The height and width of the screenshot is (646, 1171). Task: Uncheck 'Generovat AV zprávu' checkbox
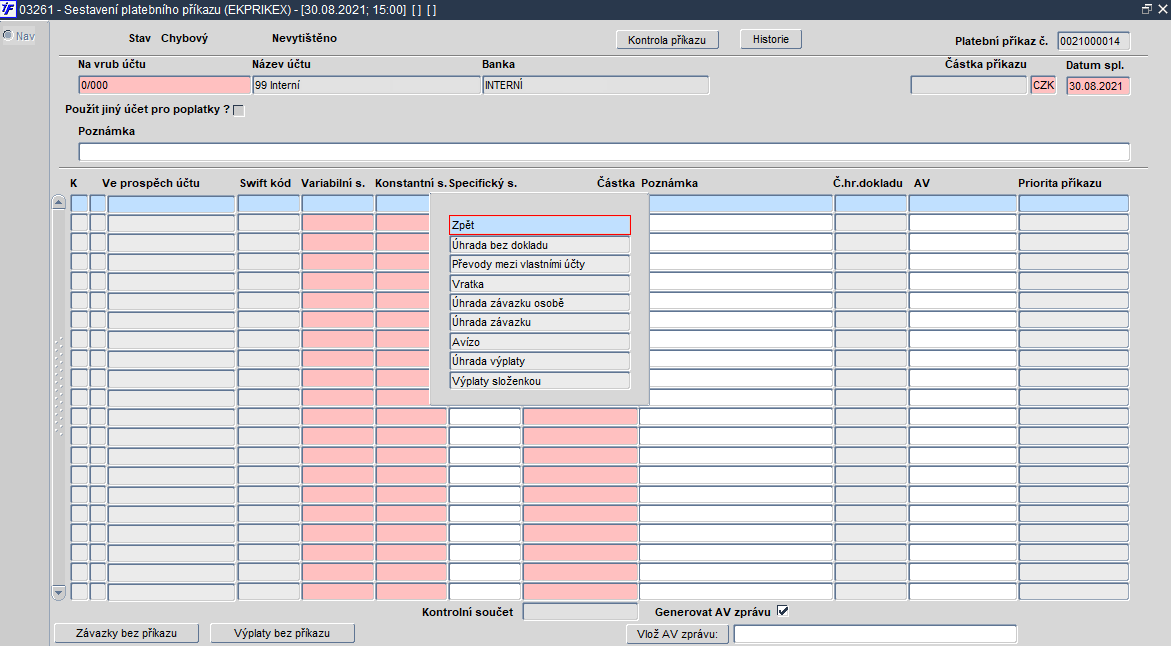pos(783,611)
